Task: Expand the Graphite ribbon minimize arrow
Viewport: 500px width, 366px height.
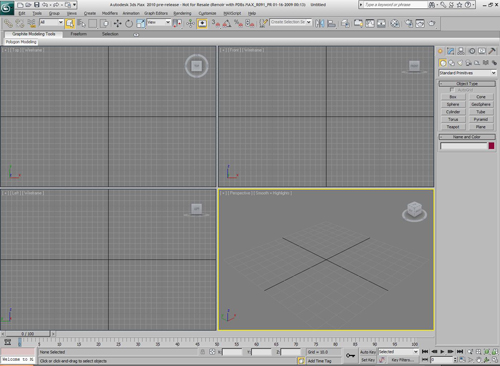Action: pos(136,34)
